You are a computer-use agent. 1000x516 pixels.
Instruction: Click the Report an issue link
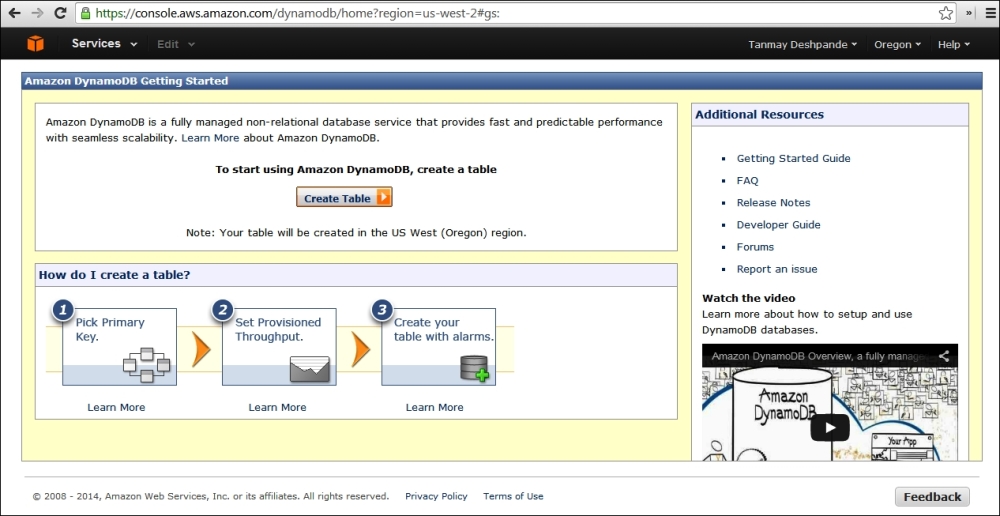tap(777, 269)
